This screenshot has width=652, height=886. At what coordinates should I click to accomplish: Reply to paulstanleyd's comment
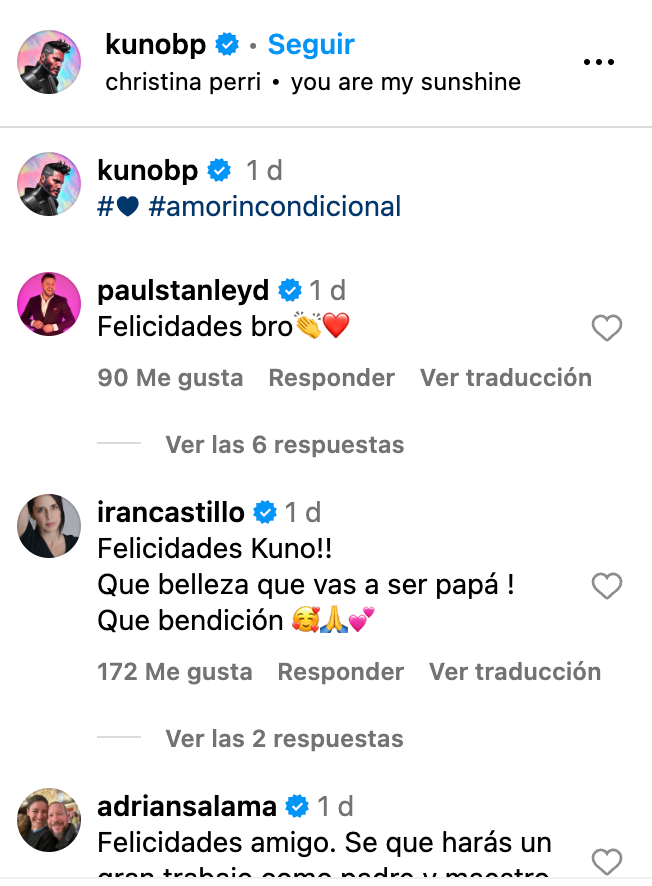(331, 378)
